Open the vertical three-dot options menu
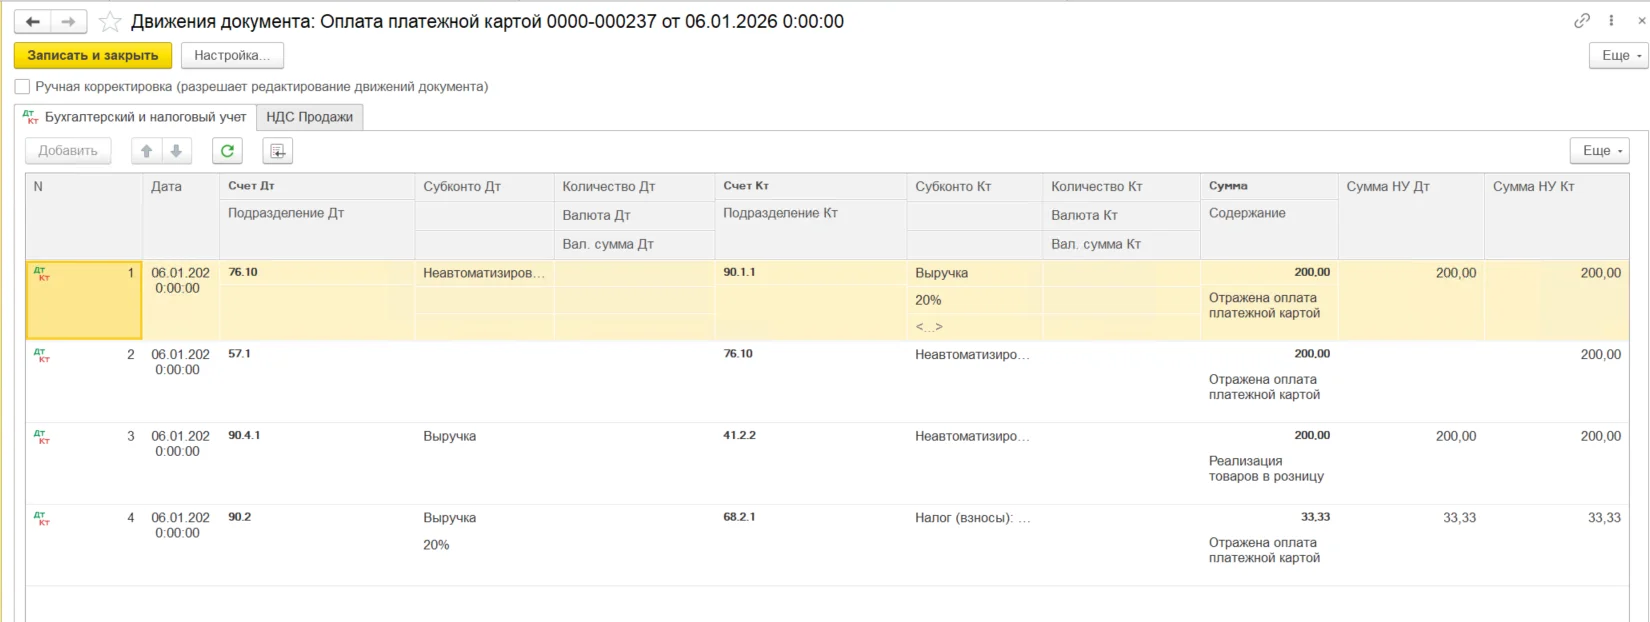Viewport: 1650px width, 622px height. (x=1611, y=21)
